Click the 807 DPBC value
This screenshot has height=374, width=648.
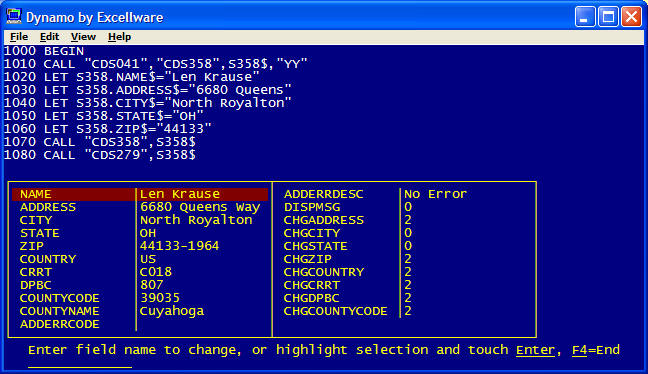152,285
